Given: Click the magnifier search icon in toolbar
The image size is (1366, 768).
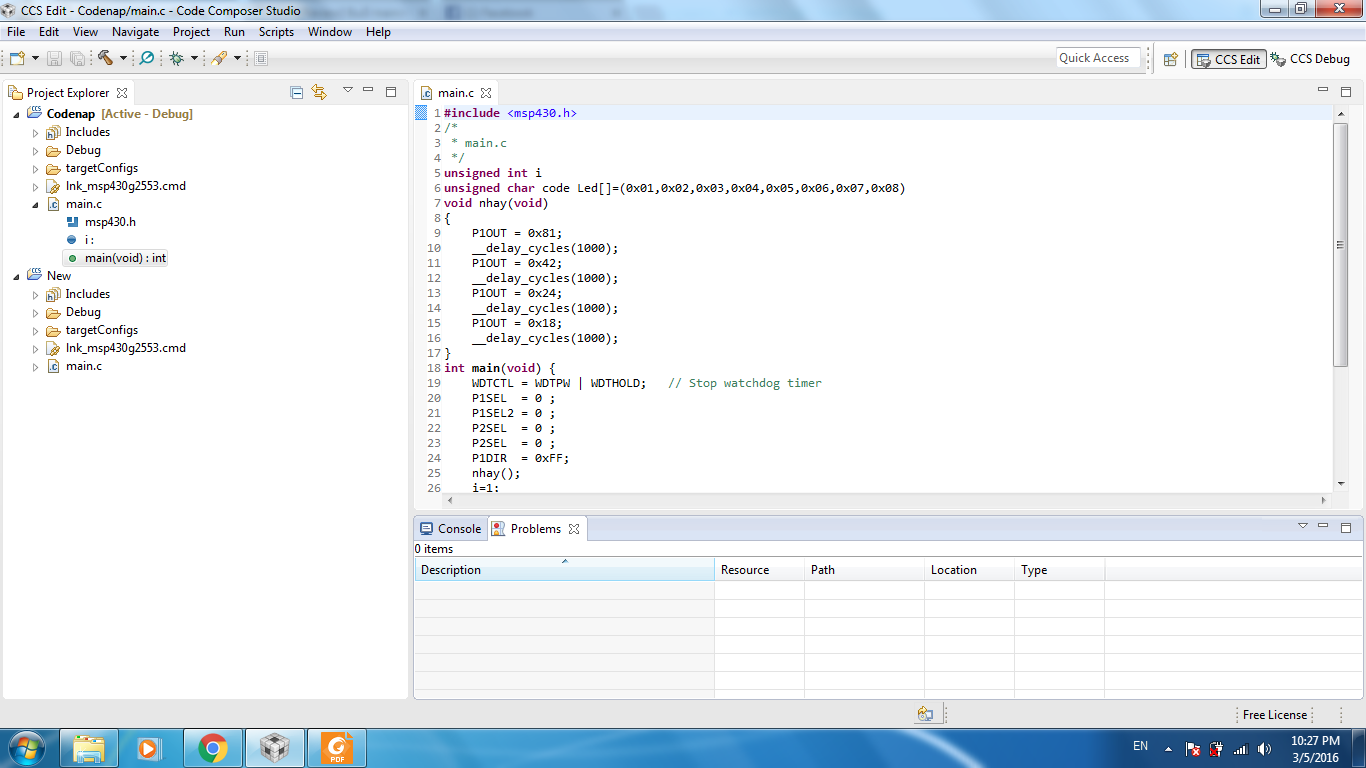Looking at the screenshot, I should pyautogui.click(x=147, y=59).
